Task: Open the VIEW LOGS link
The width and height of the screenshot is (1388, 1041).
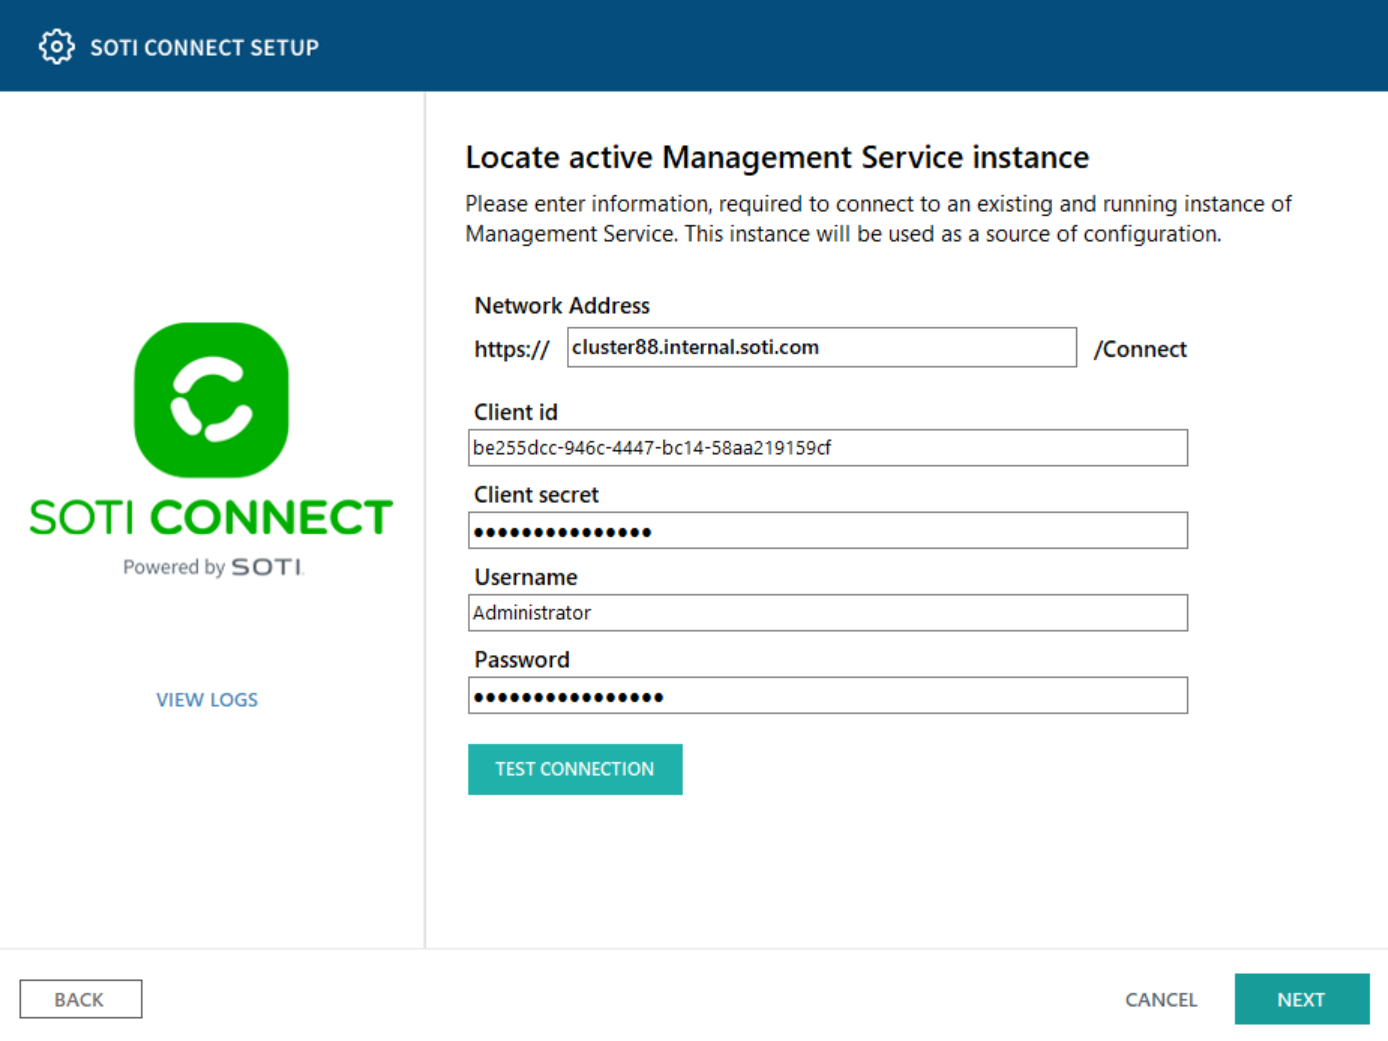Action: tap(207, 700)
